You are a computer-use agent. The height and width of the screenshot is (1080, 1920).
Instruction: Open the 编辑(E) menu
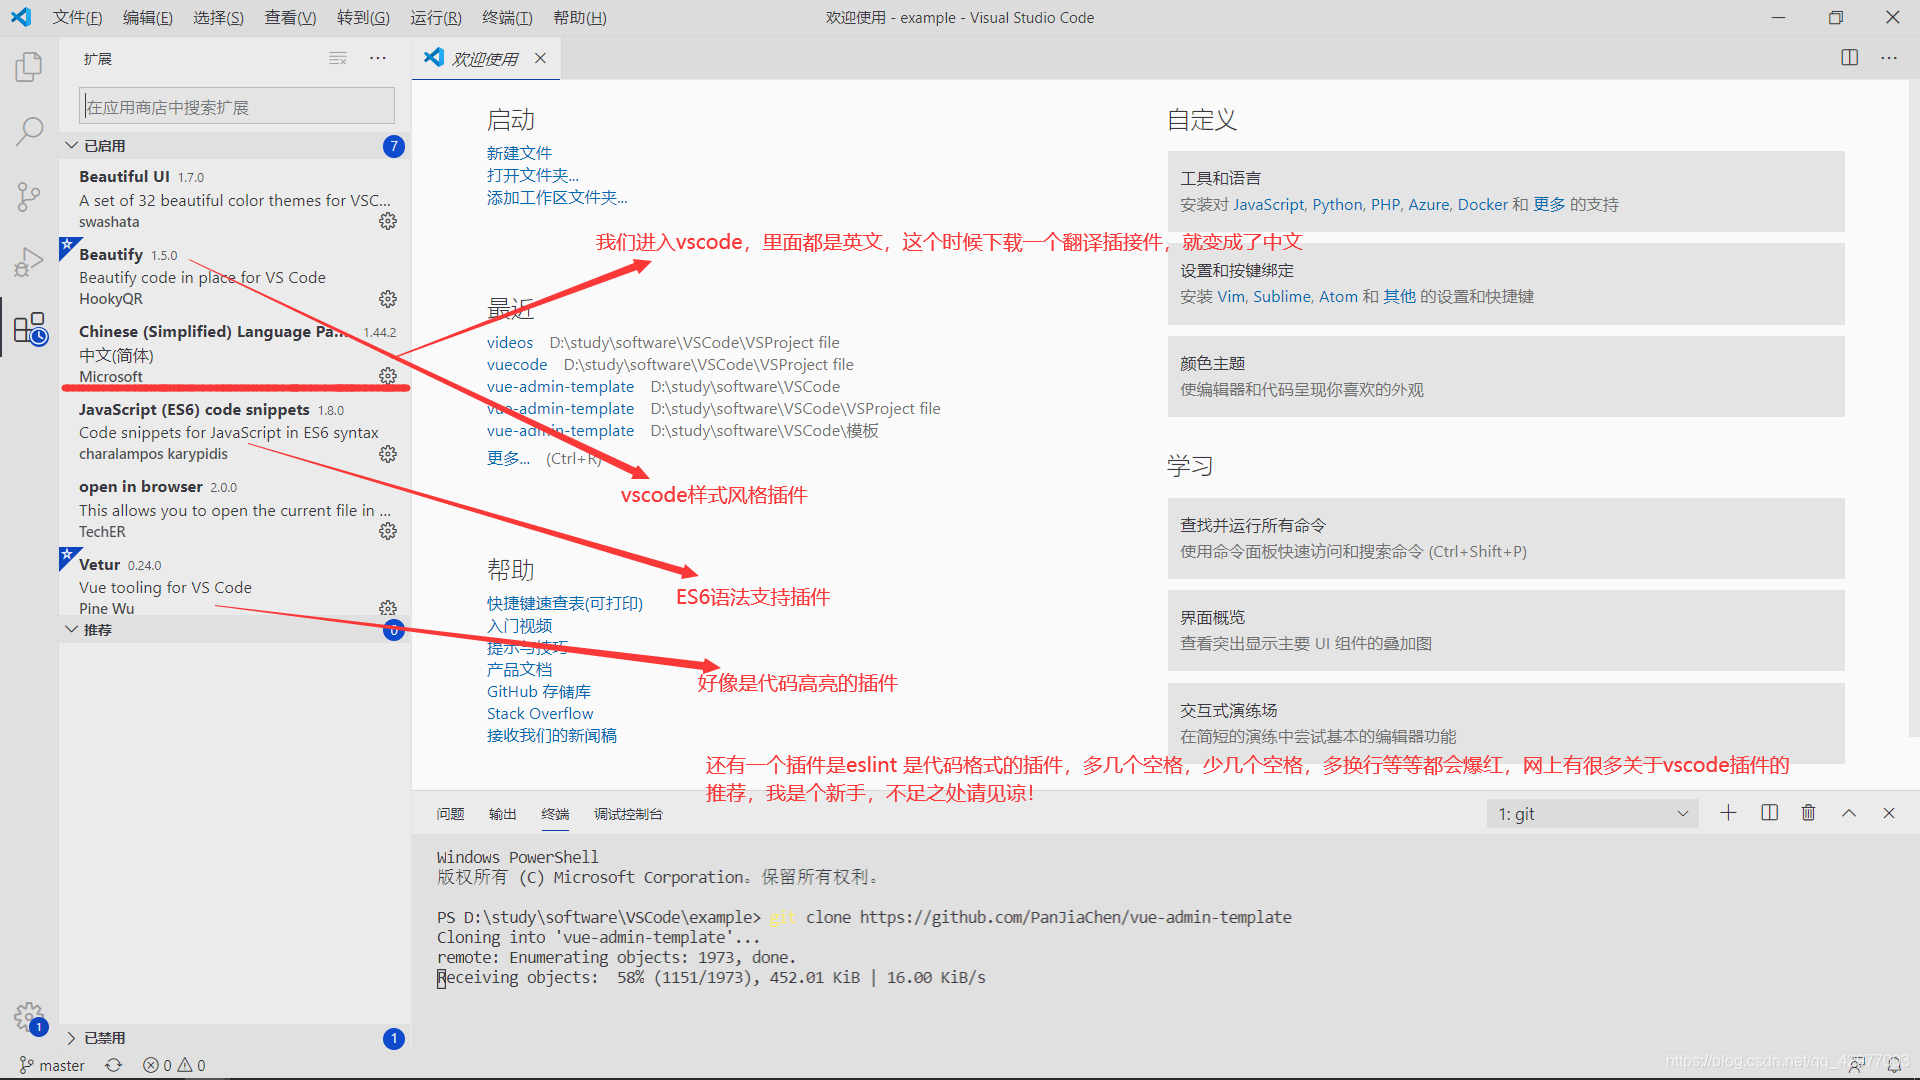click(x=147, y=18)
